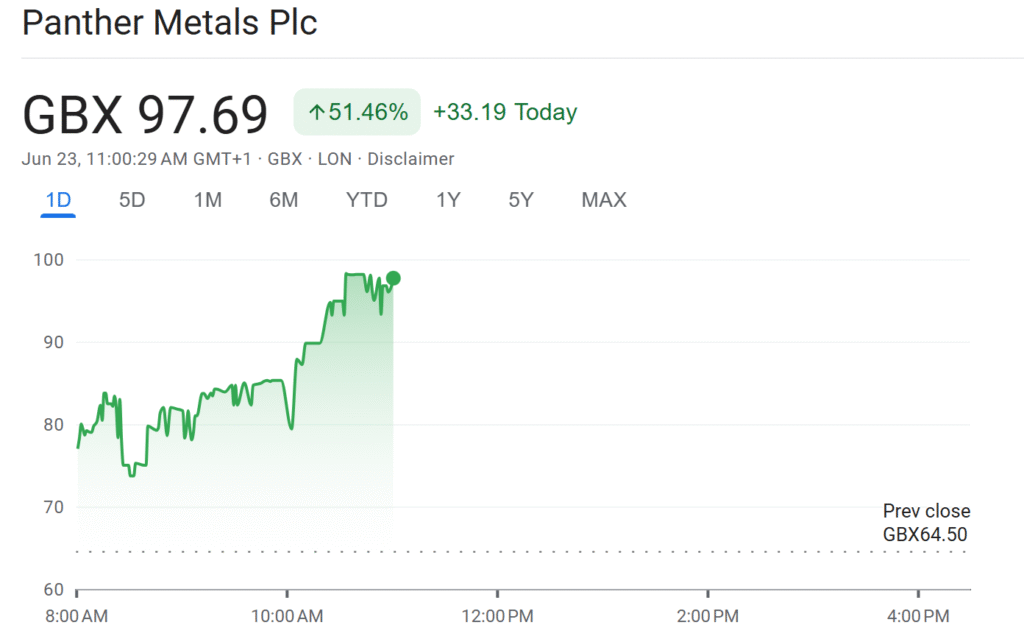Click the Prev close GBX64.50 label
This screenshot has height=639, width=1024.
click(925, 523)
